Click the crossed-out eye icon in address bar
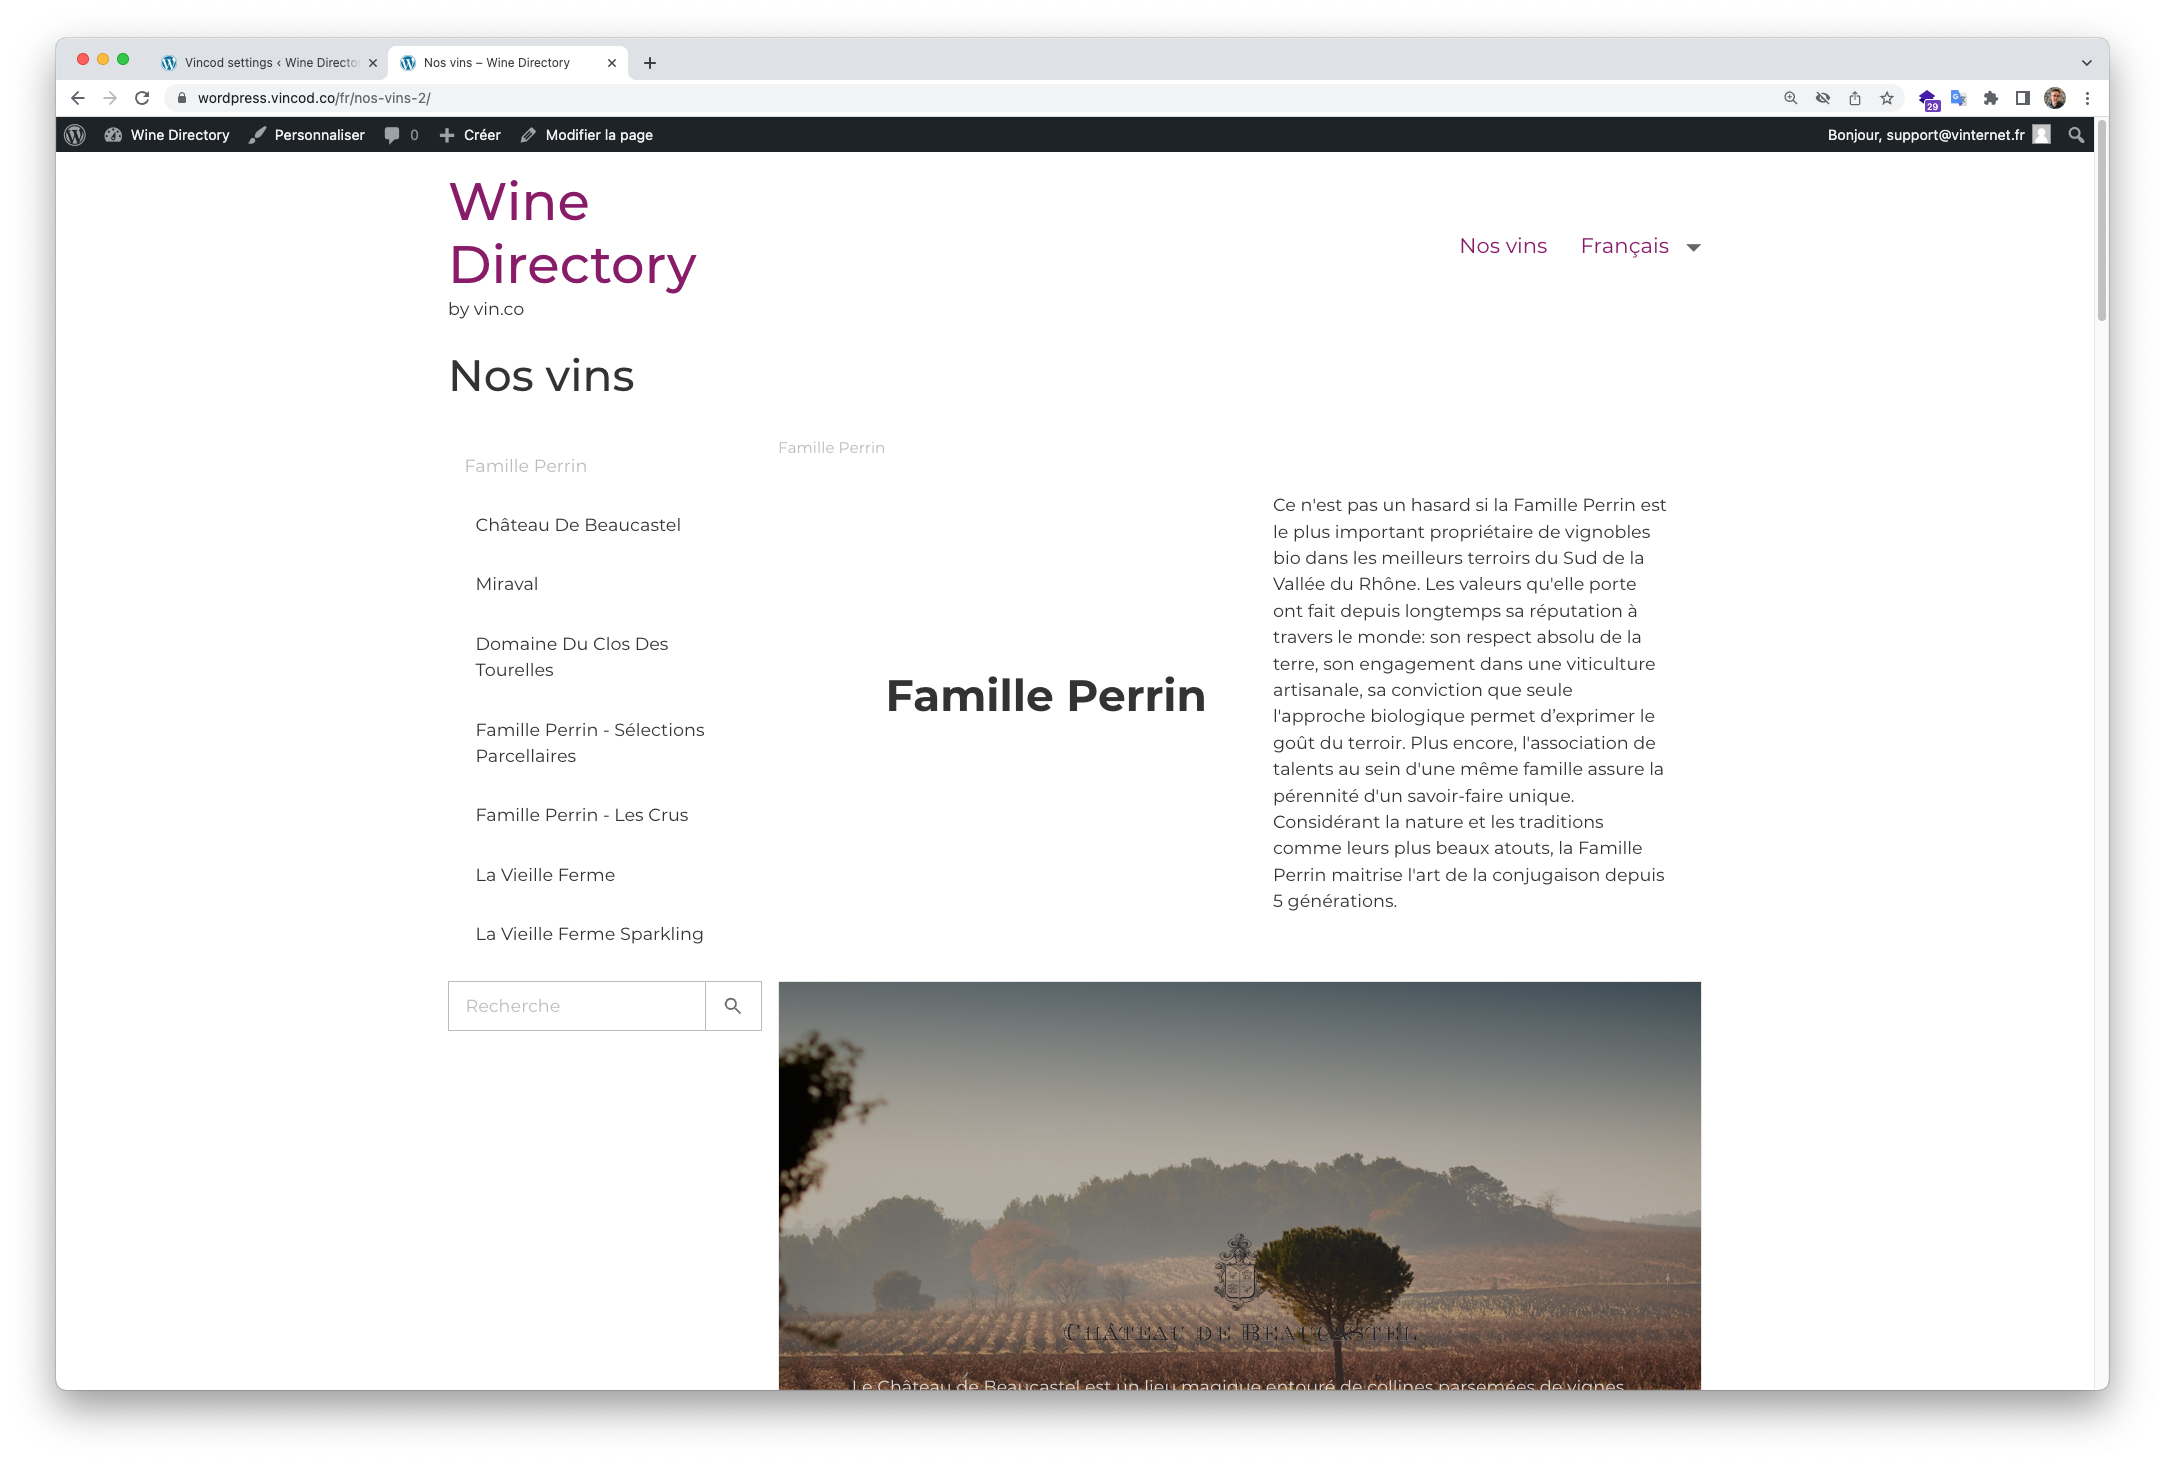This screenshot has height=1464, width=2165. click(x=1823, y=98)
